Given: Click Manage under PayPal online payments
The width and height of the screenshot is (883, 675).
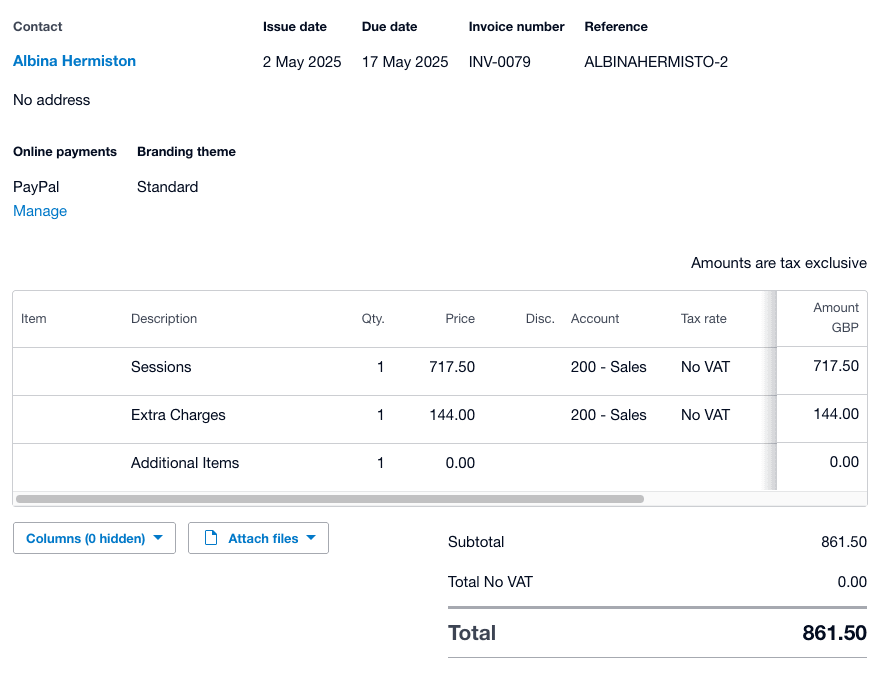Looking at the screenshot, I should coord(39,211).
